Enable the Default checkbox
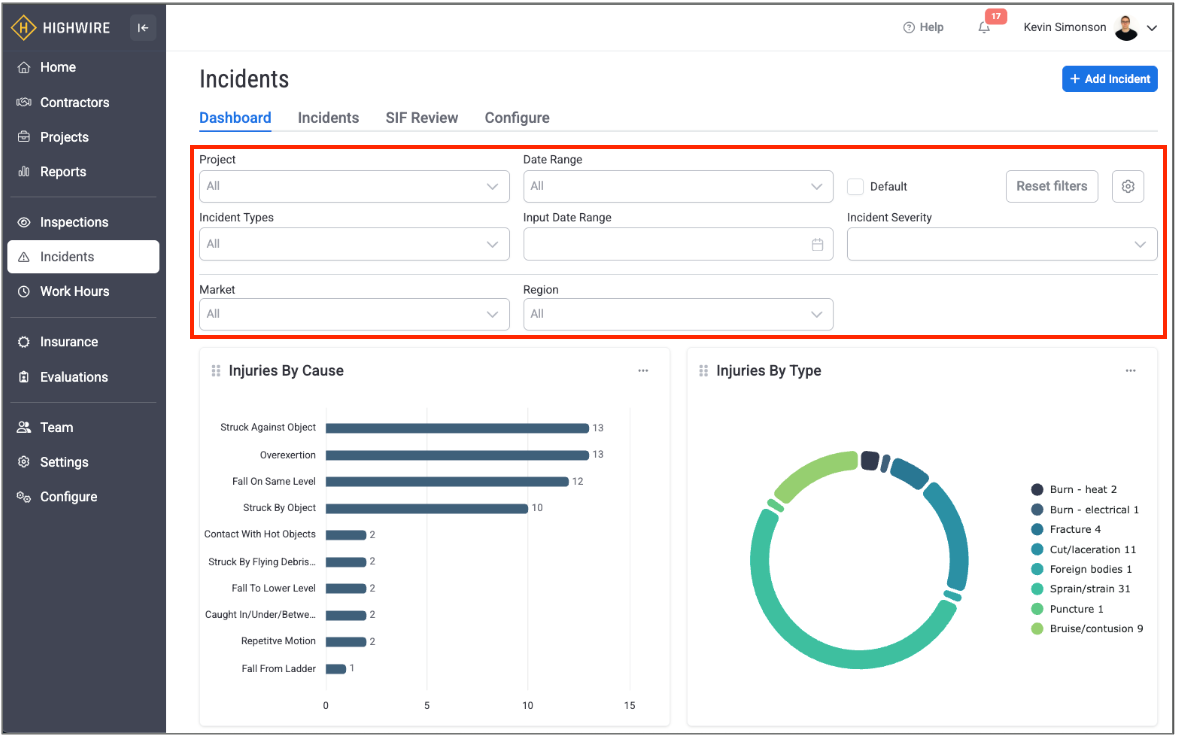 coord(855,186)
